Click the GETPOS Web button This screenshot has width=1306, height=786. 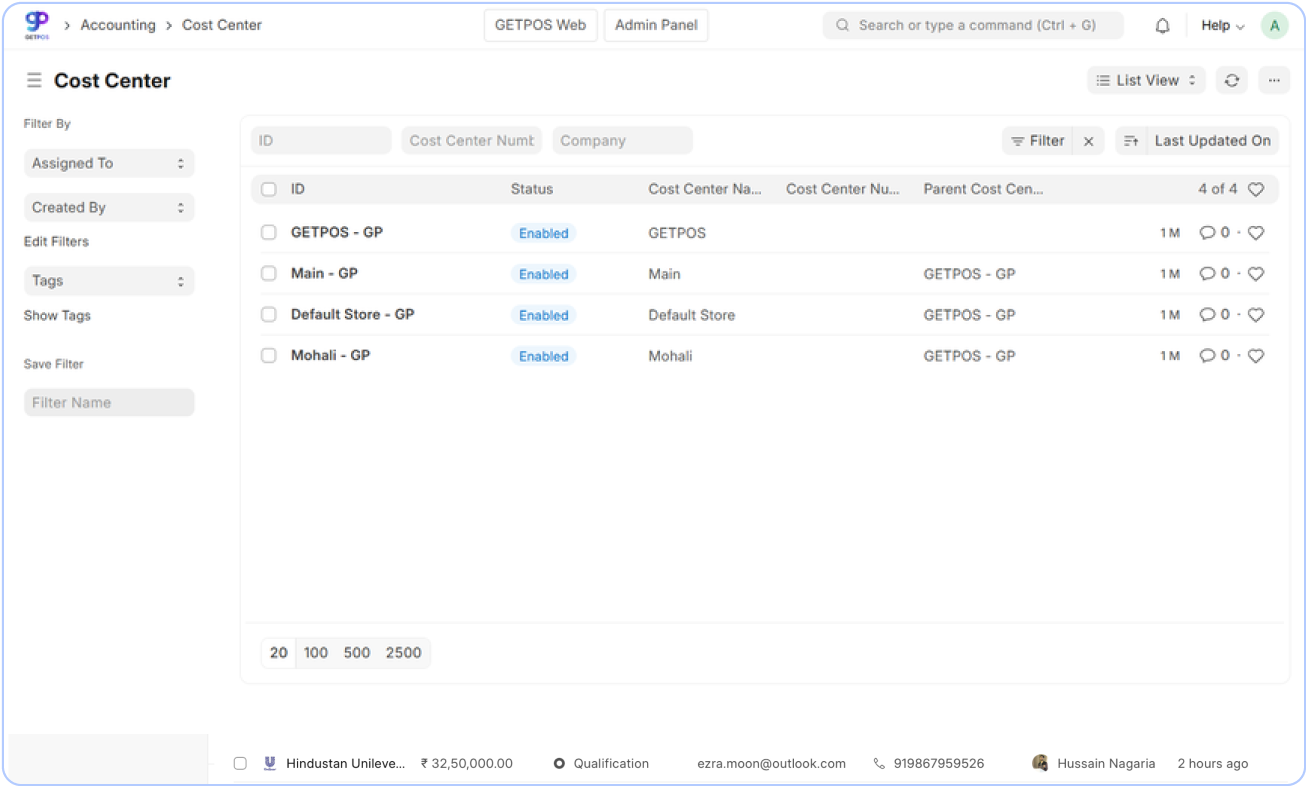tap(540, 25)
